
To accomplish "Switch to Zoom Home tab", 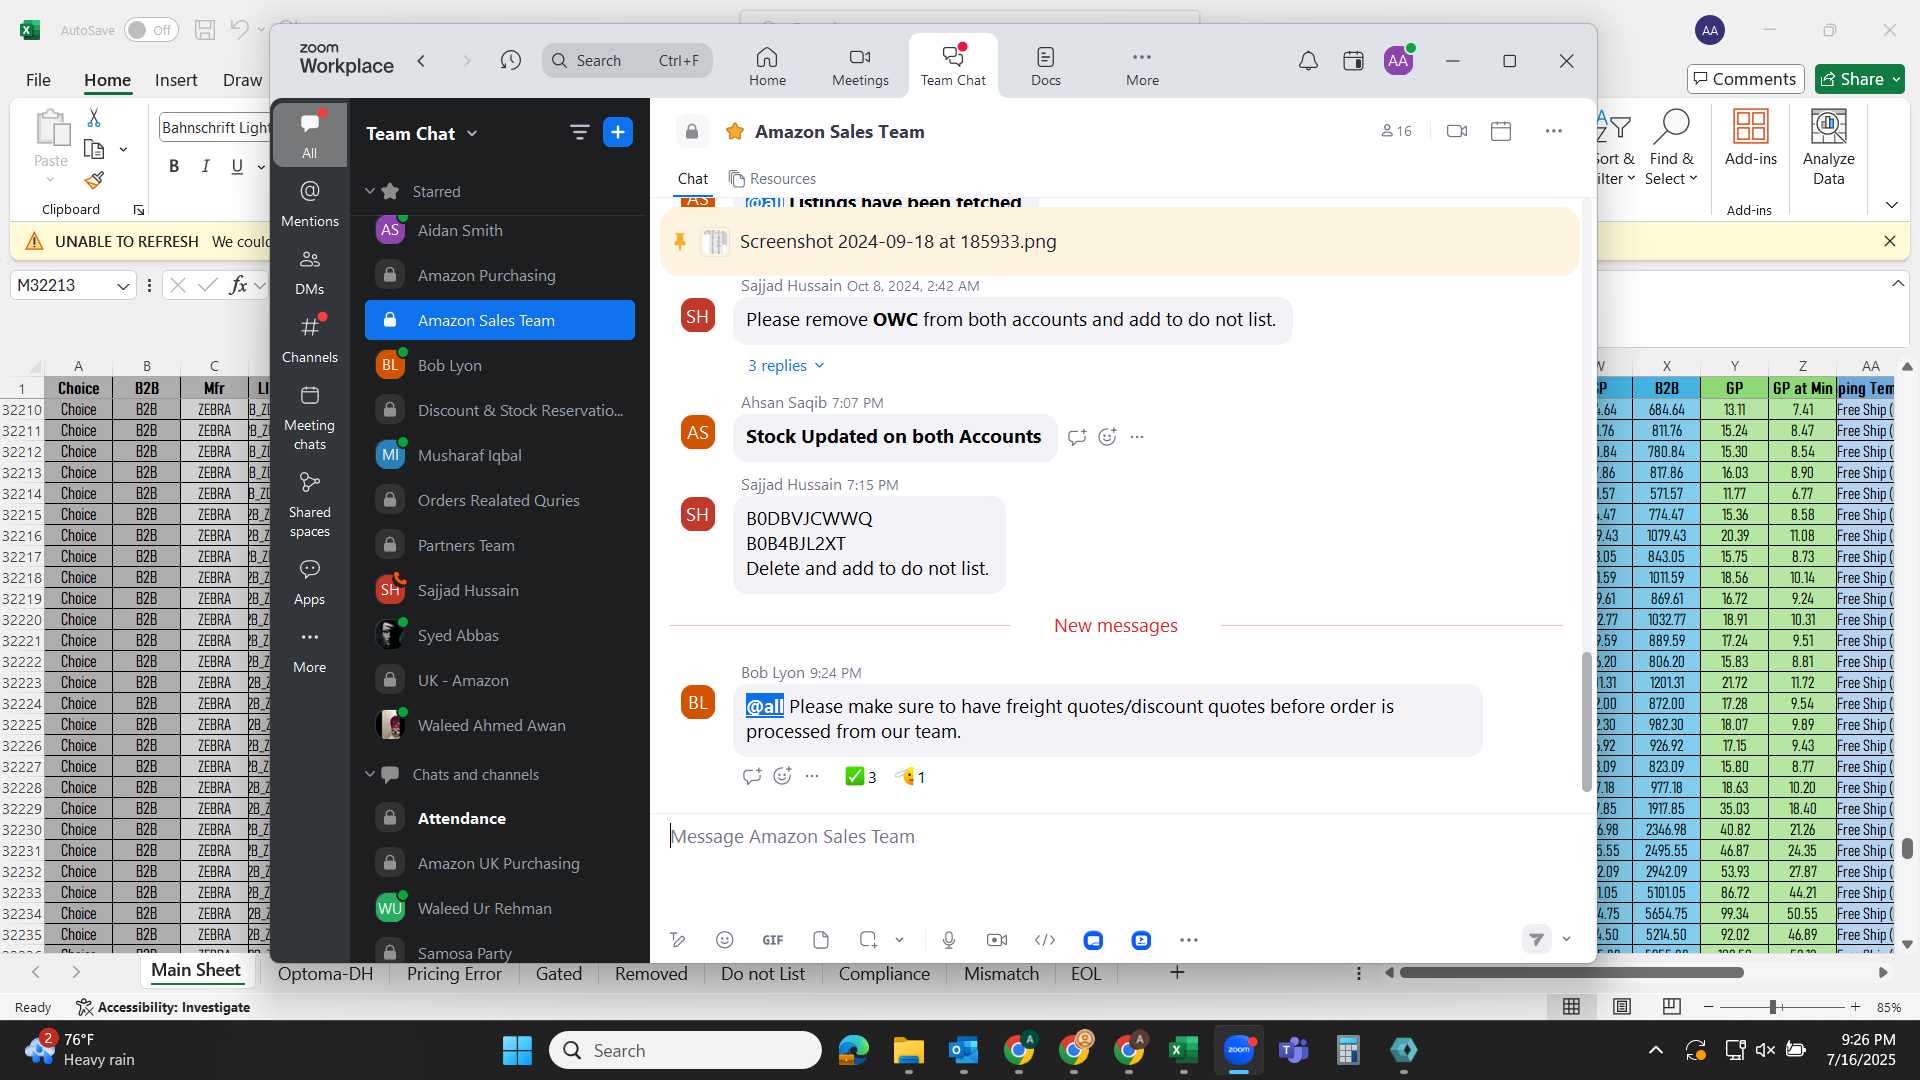I will tap(767, 66).
